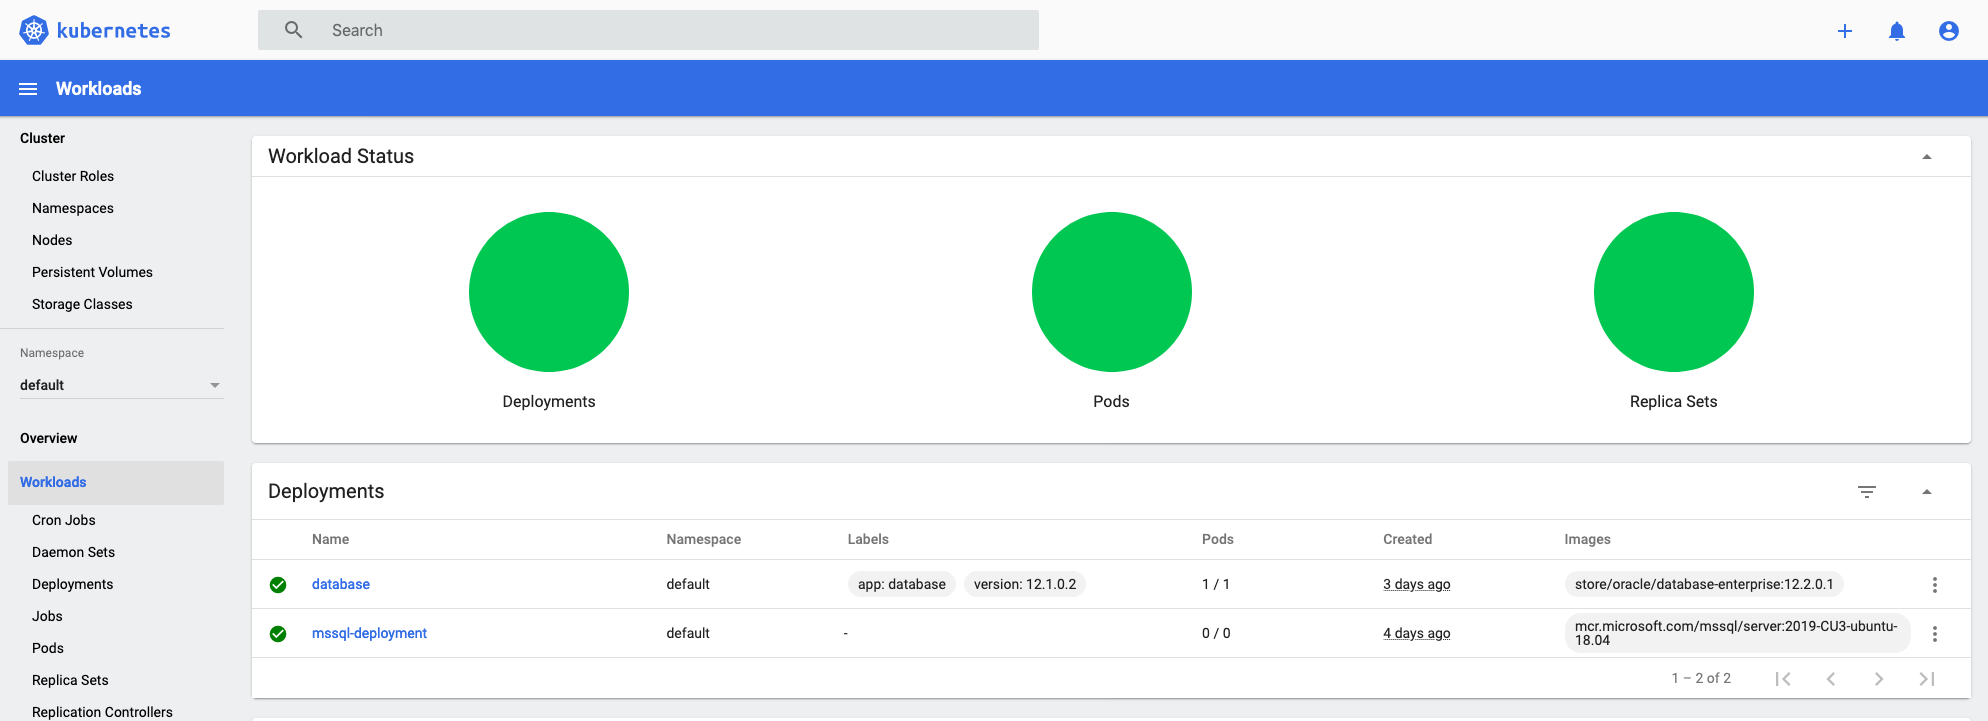Click the Replica Sets green status circle
This screenshot has width=1988, height=721.
[x=1674, y=292]
